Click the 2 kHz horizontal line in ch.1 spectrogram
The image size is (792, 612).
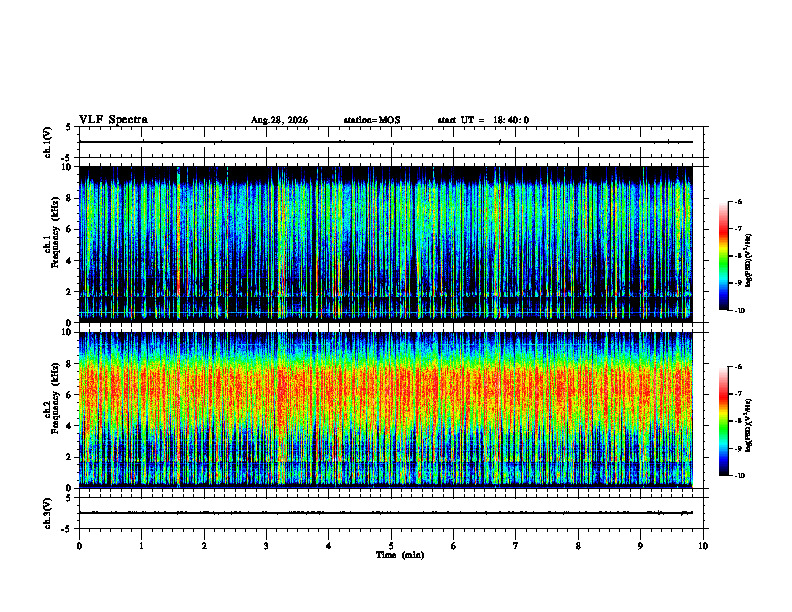tap(385, 294)
